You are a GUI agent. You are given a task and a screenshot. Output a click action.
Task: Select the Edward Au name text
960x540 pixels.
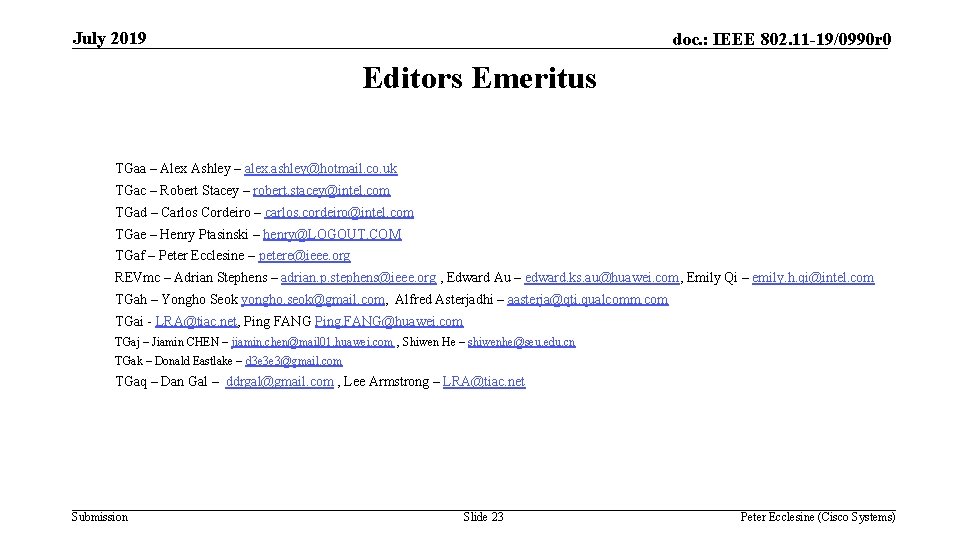click(479, 277)
